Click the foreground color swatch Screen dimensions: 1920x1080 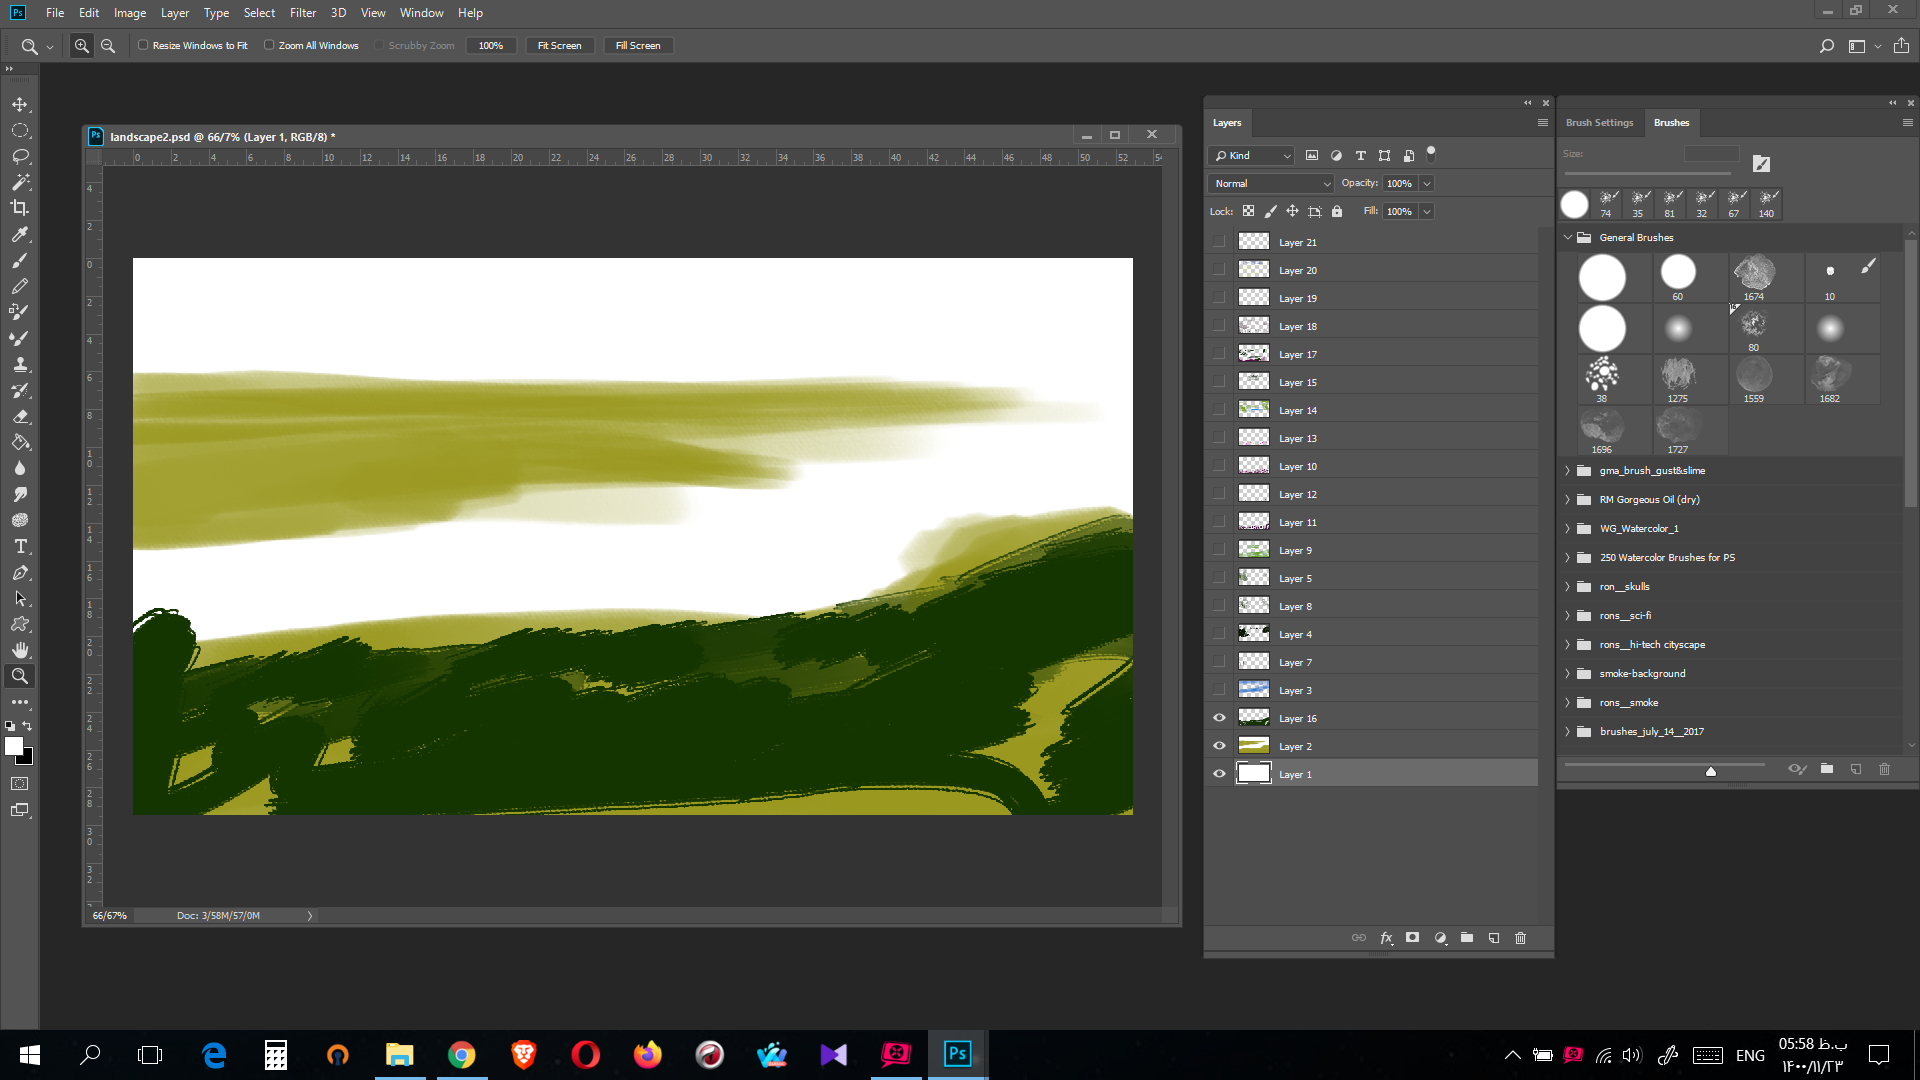coord(14,746)
